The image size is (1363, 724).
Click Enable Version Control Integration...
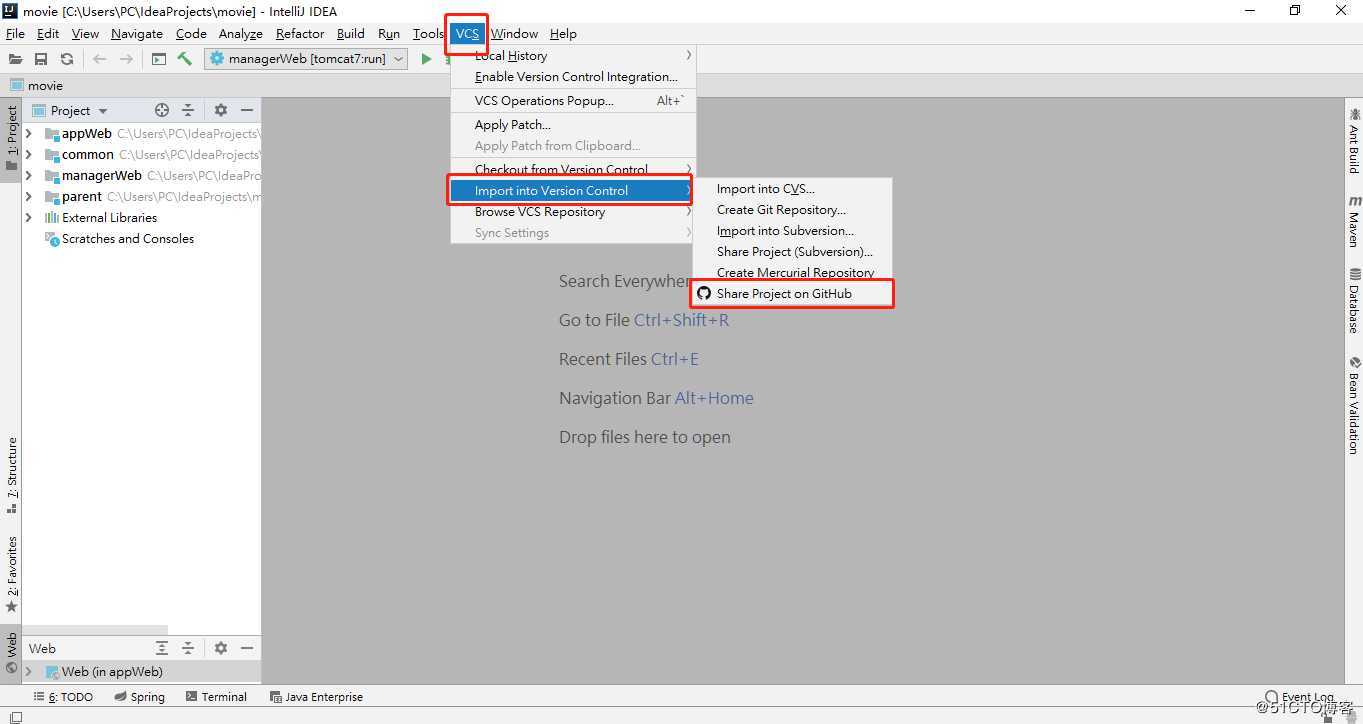click(x=572, y=76)
